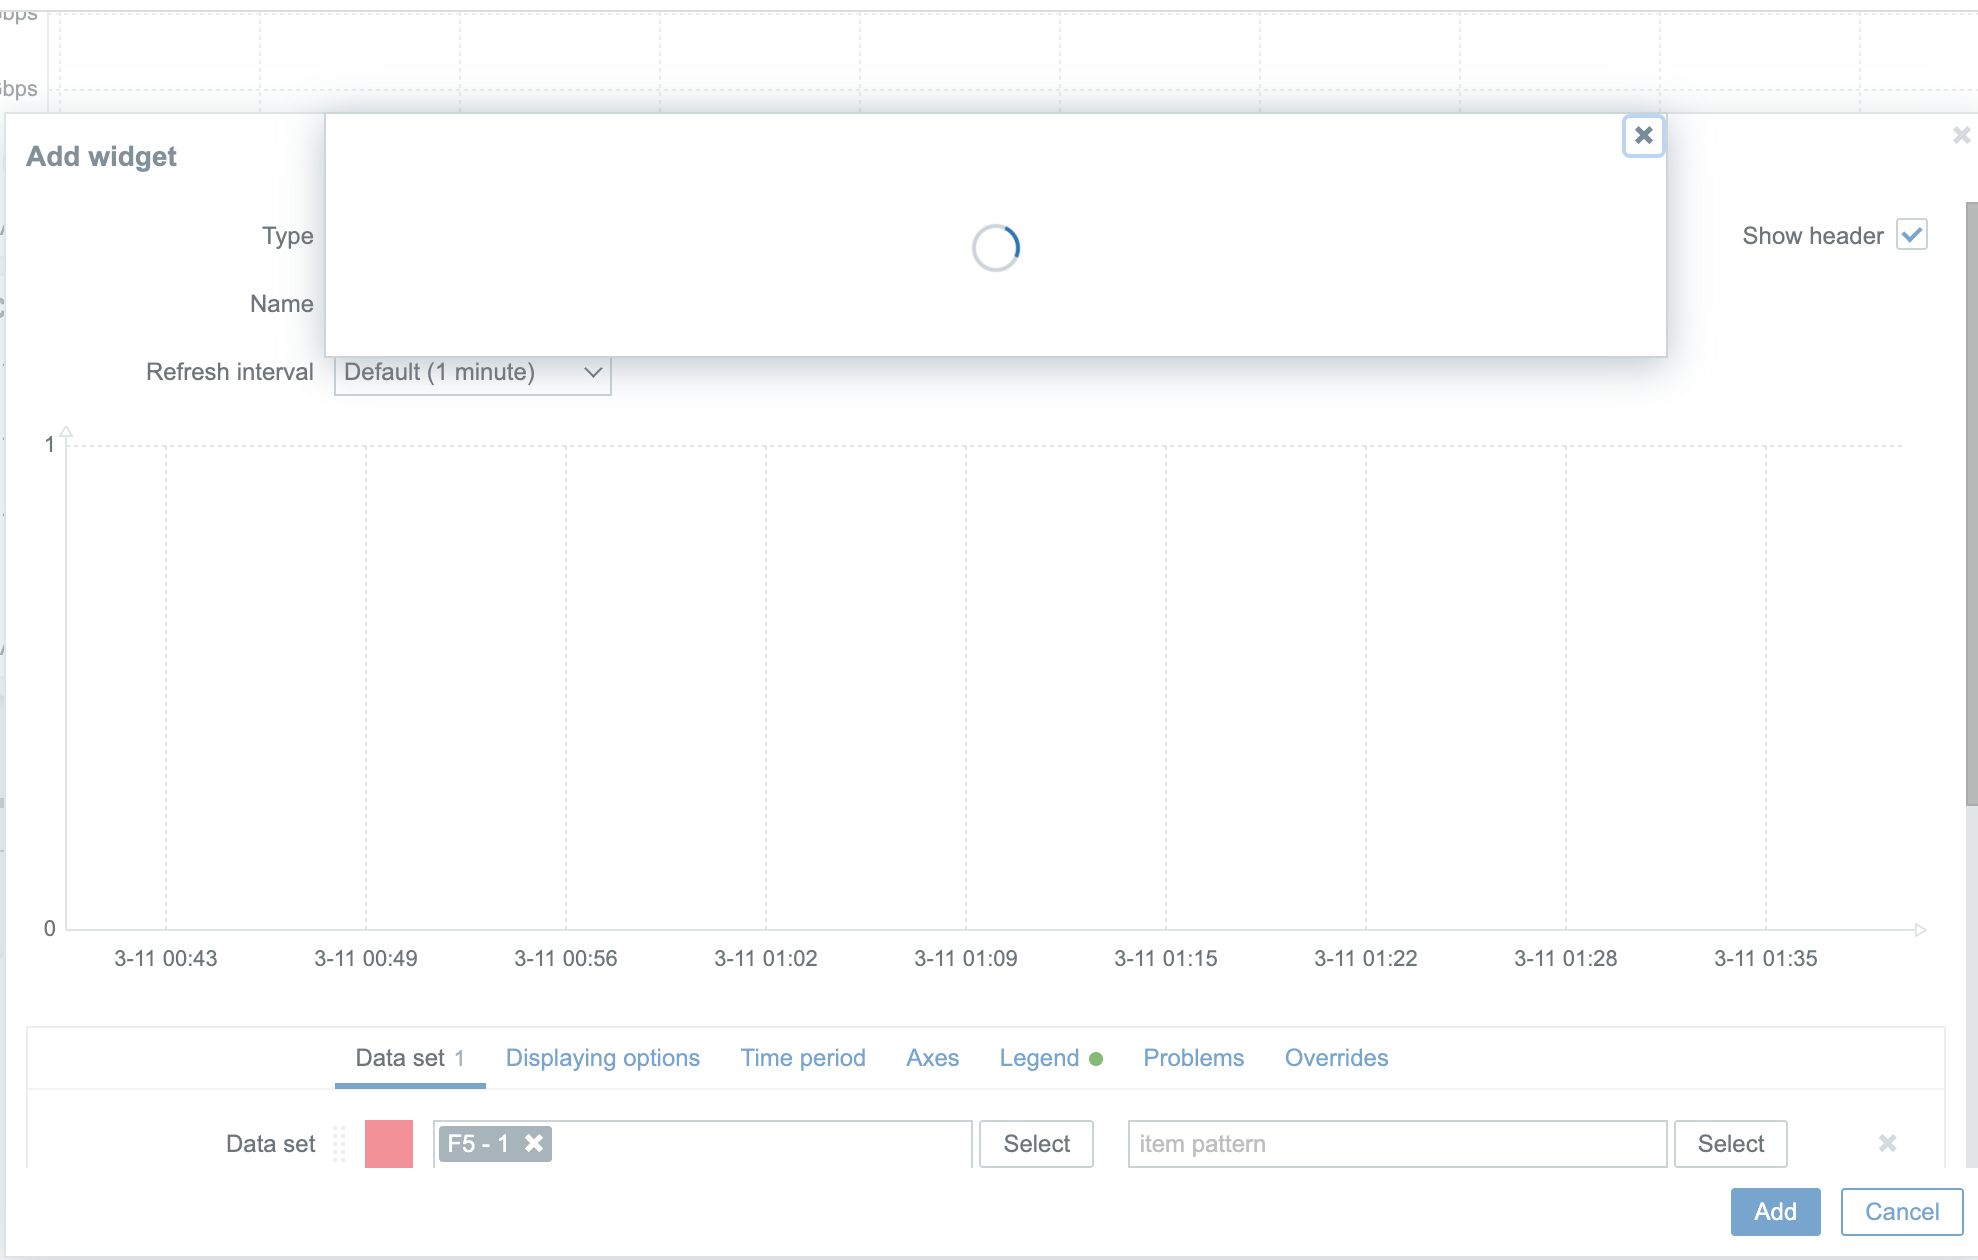Grab the data set drag handle
This screenshot has height=1260, width=1978.
(x=339, y=1143)
